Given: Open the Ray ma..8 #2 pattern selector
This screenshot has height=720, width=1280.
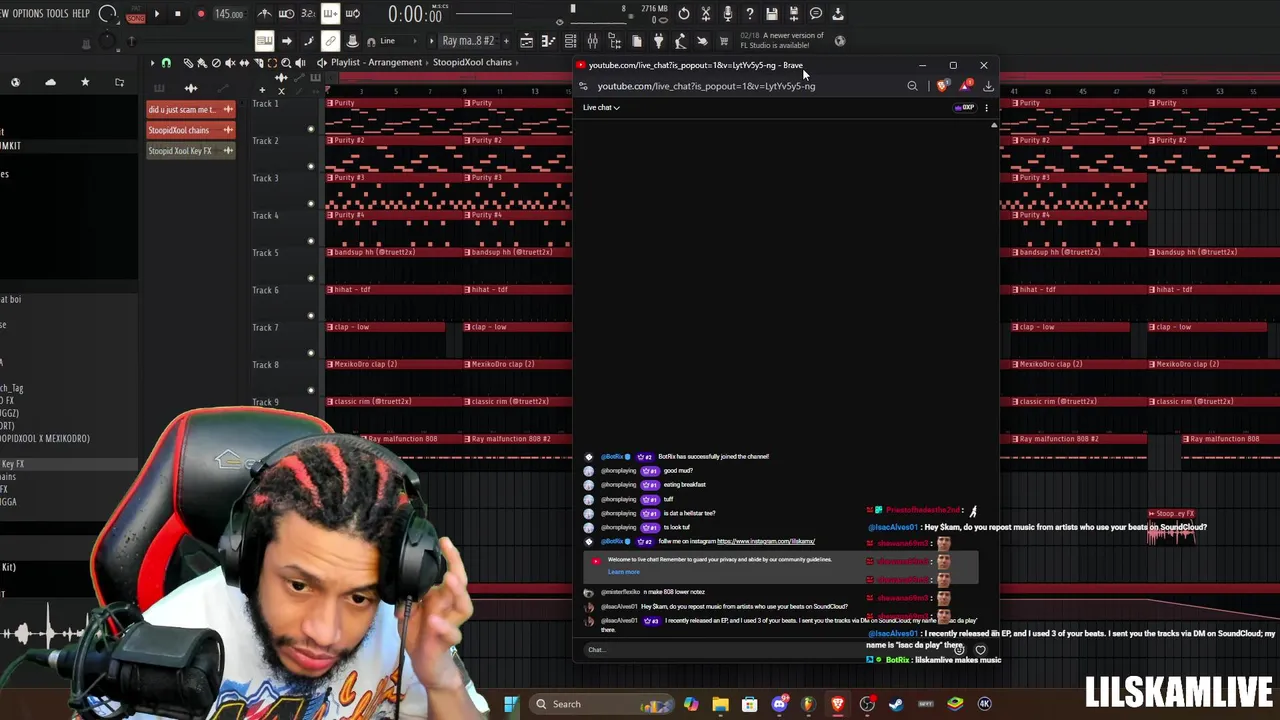Looking at the screenshot, I should point(468,41).
